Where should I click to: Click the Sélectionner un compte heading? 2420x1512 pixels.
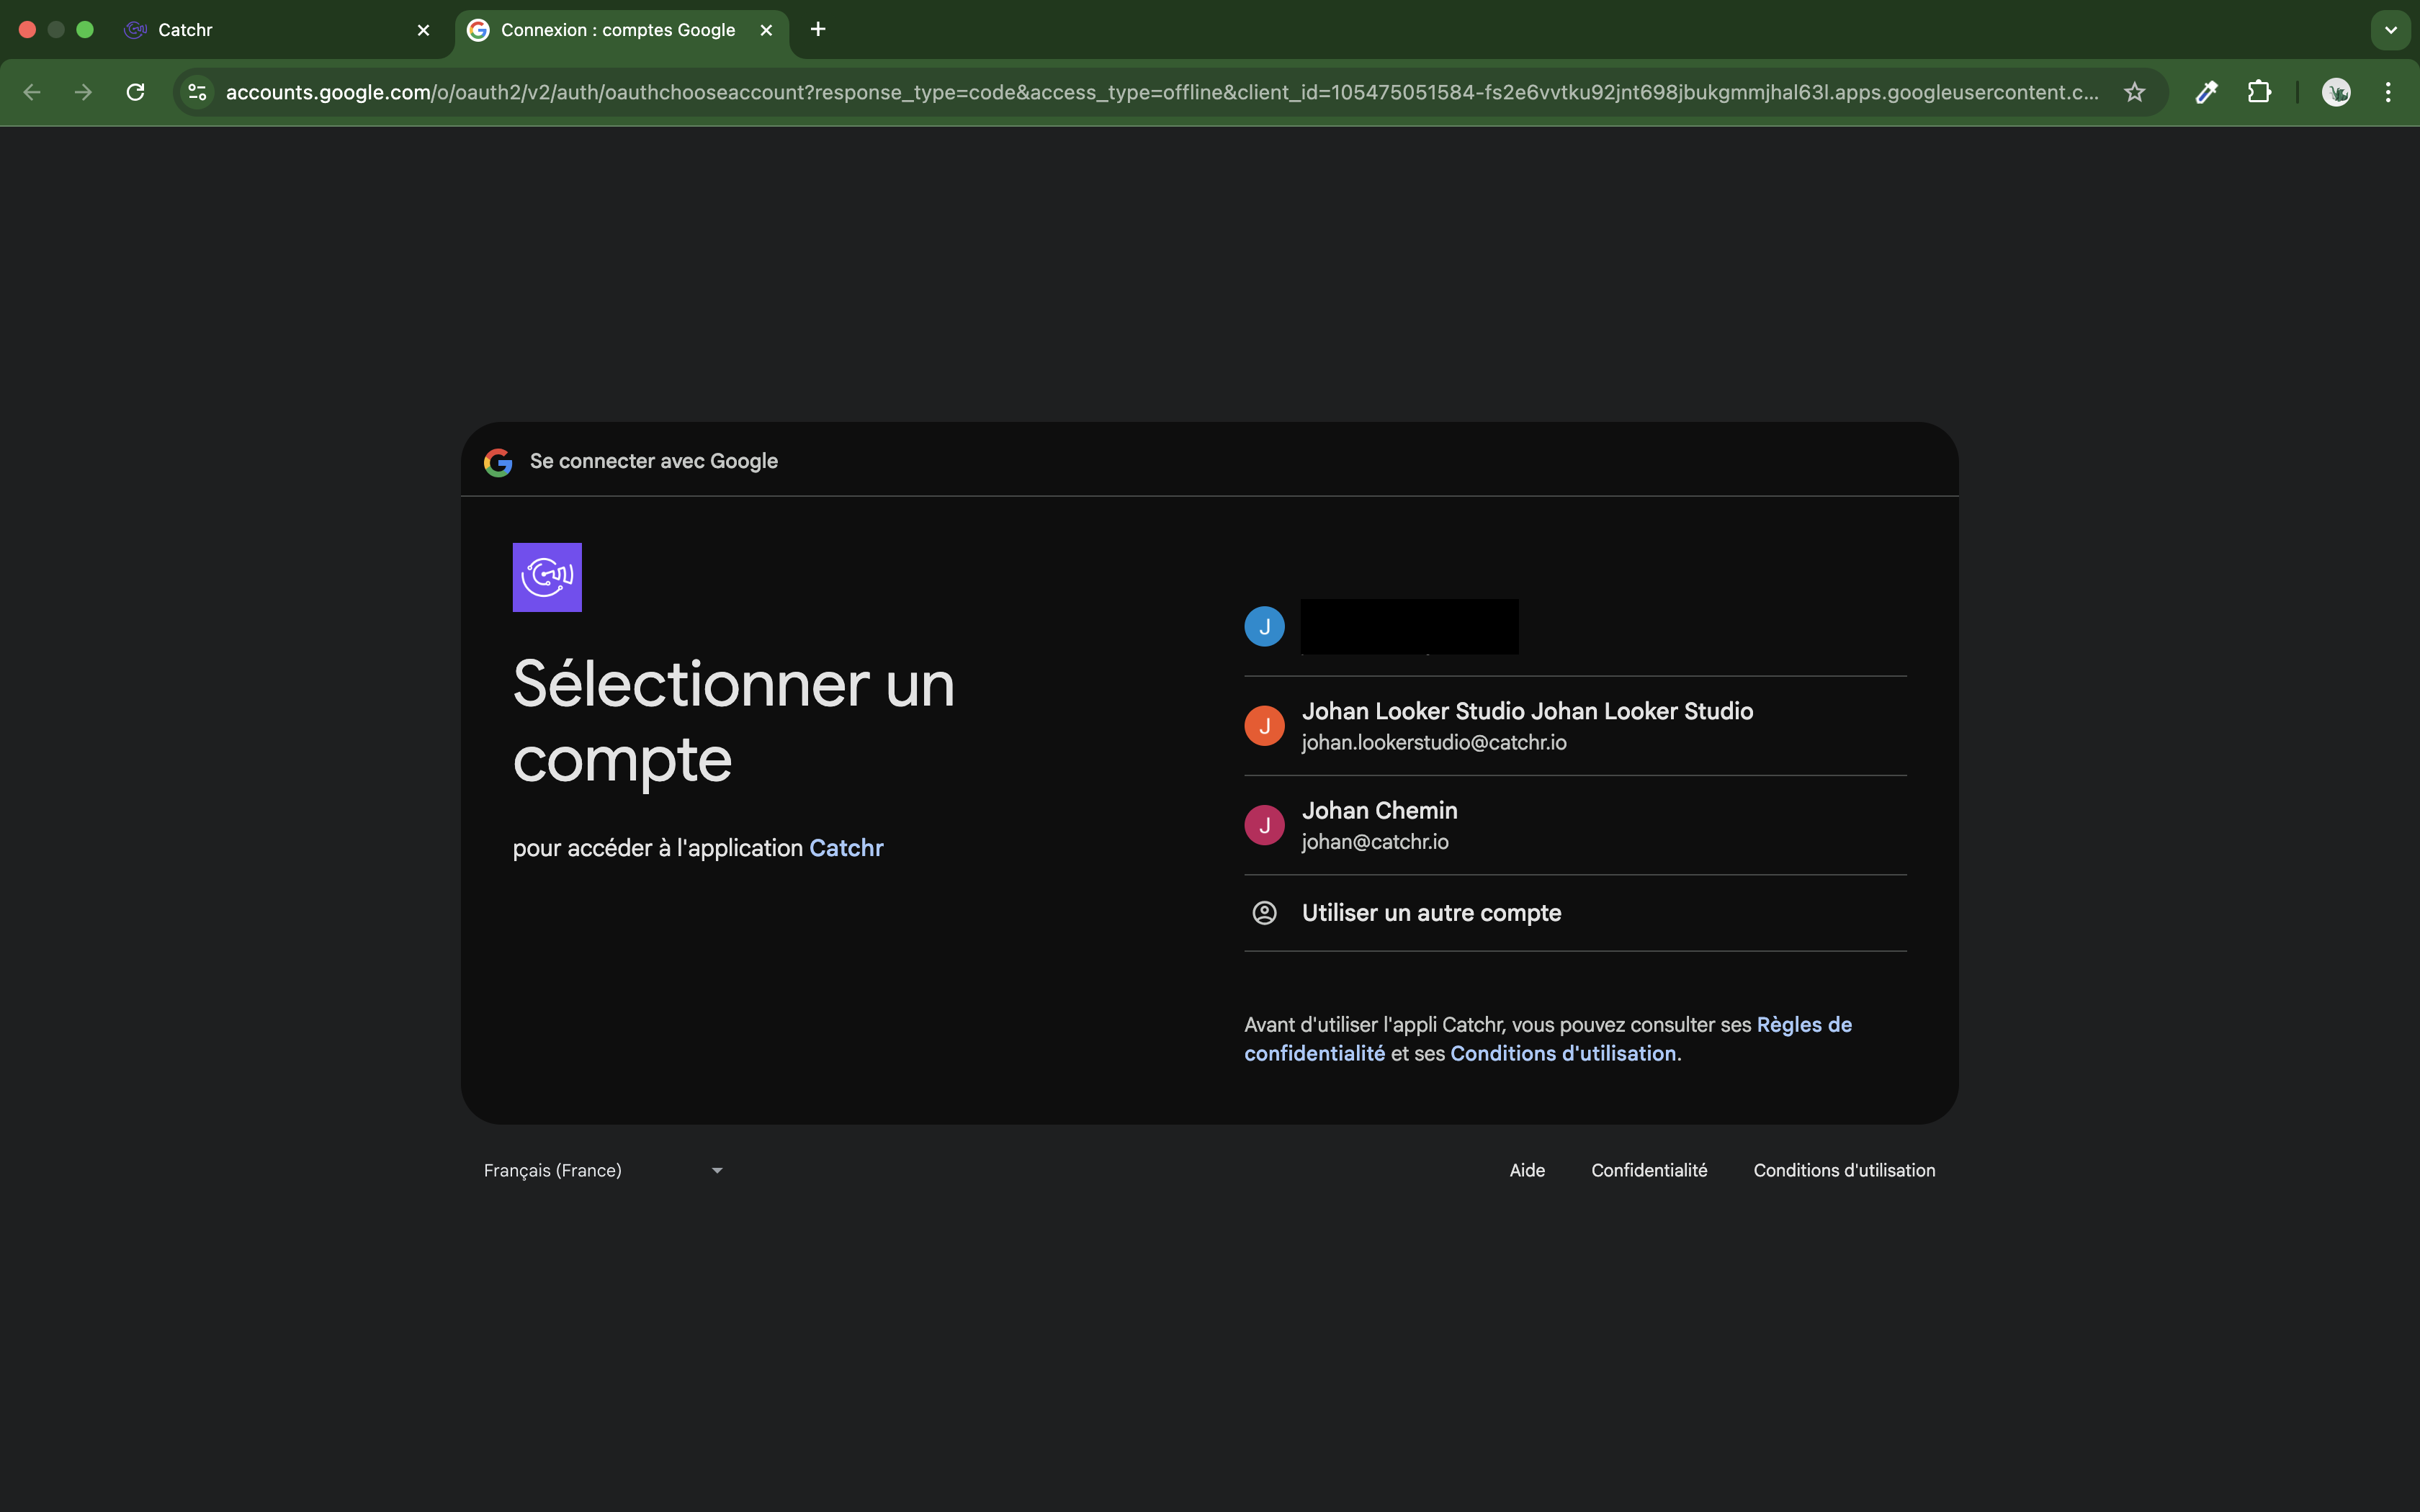click(733, 722)
